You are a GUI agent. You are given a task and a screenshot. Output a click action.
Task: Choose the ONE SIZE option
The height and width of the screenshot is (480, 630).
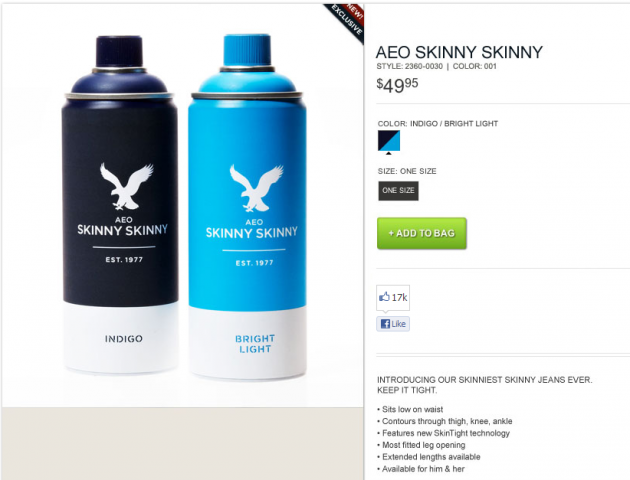[x=398, y=191]
